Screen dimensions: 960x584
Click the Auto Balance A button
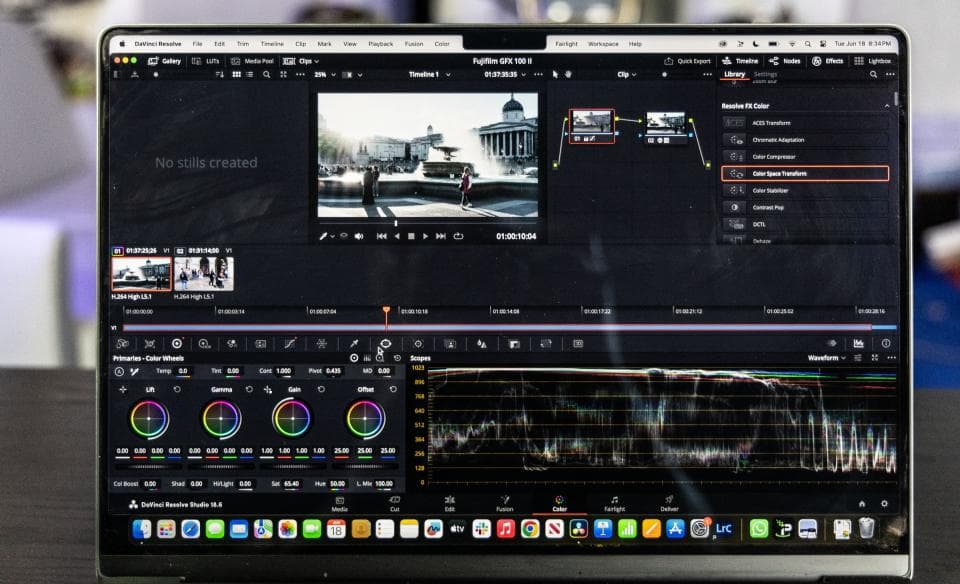coord(119,372)
